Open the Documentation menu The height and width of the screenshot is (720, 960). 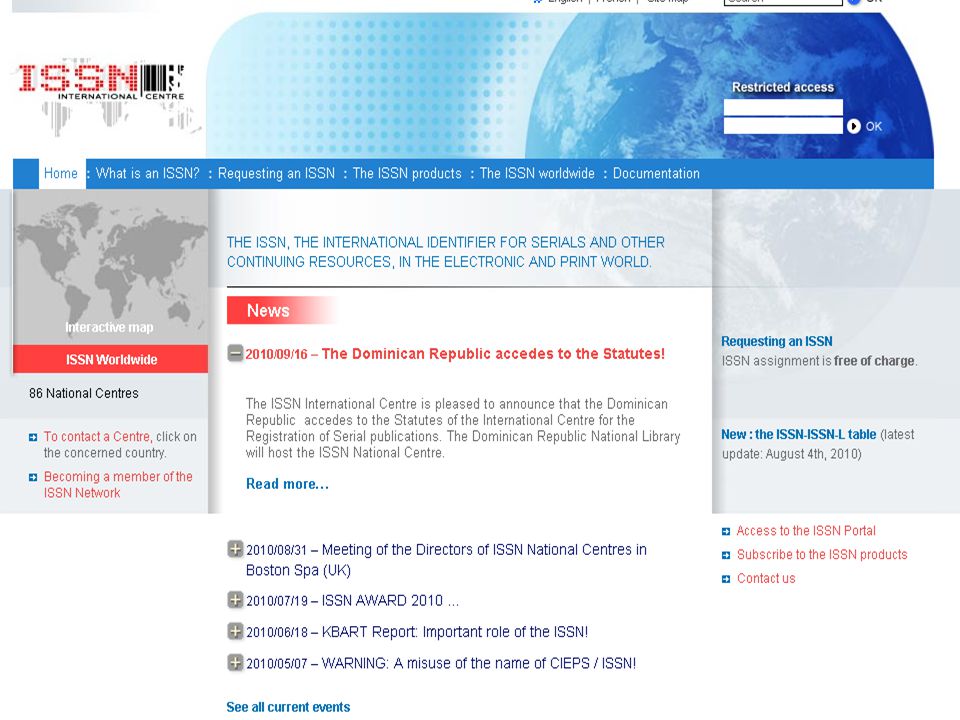click(x=656, y=173)
